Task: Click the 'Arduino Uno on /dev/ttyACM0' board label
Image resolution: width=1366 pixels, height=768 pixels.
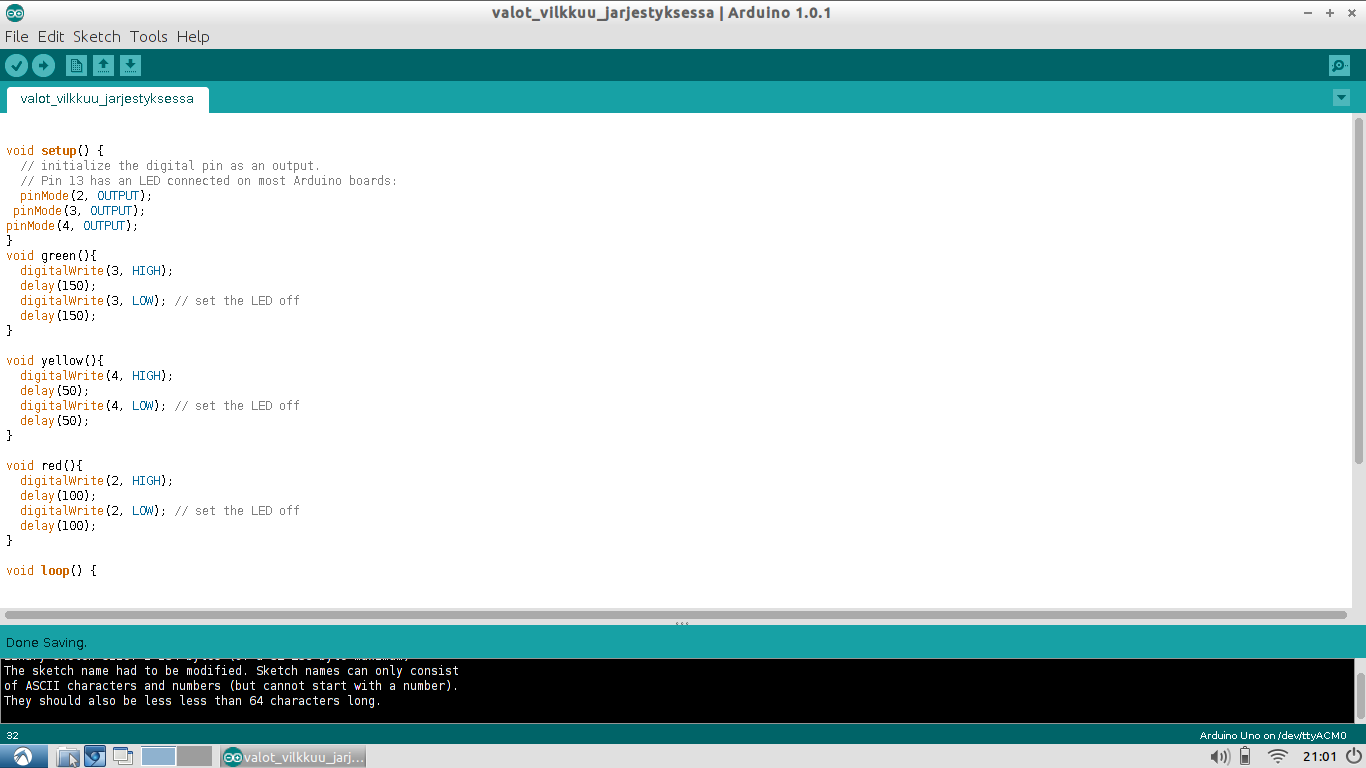Action: (x=1273, y=735)
